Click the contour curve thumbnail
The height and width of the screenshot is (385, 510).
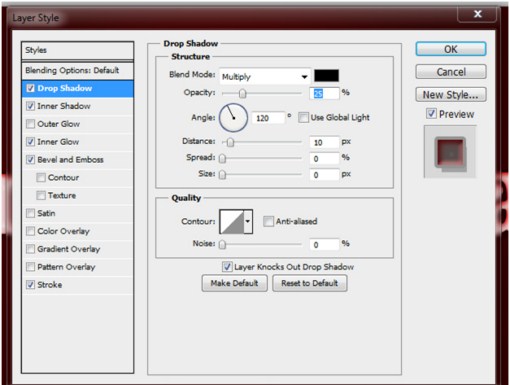click(x=232, y=221)
